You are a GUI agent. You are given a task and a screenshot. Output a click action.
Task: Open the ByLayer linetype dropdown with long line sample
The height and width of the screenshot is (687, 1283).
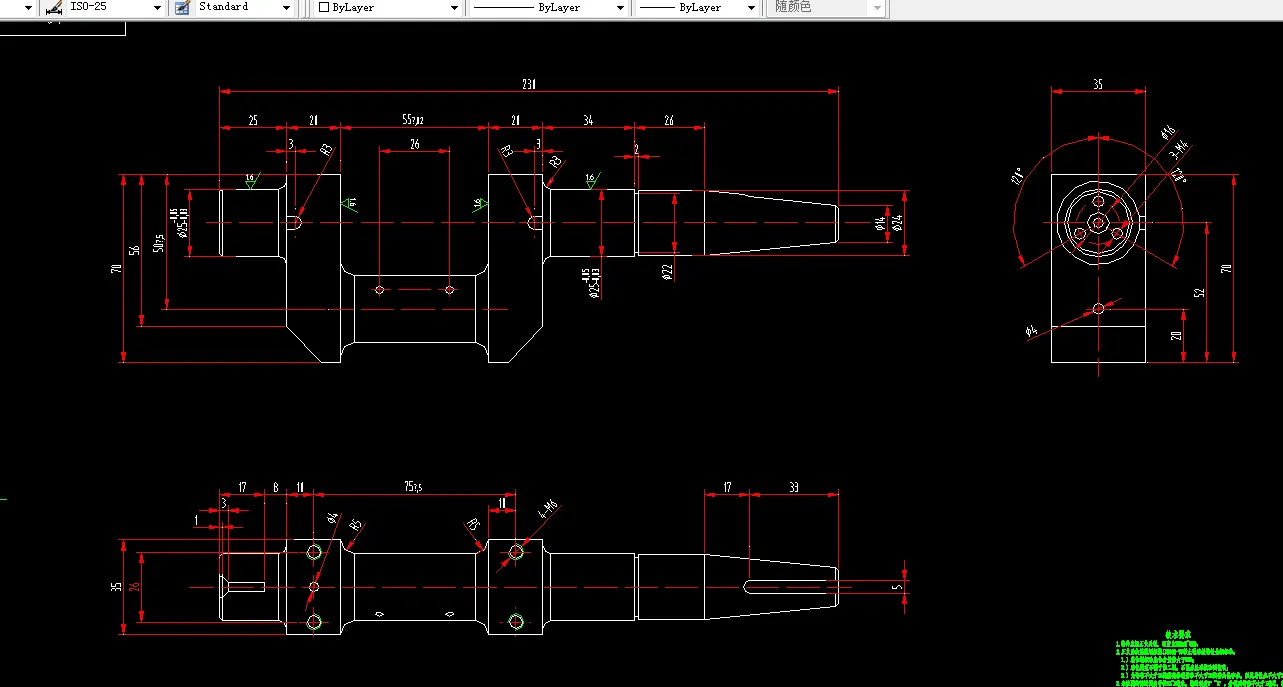pos(621,8)
